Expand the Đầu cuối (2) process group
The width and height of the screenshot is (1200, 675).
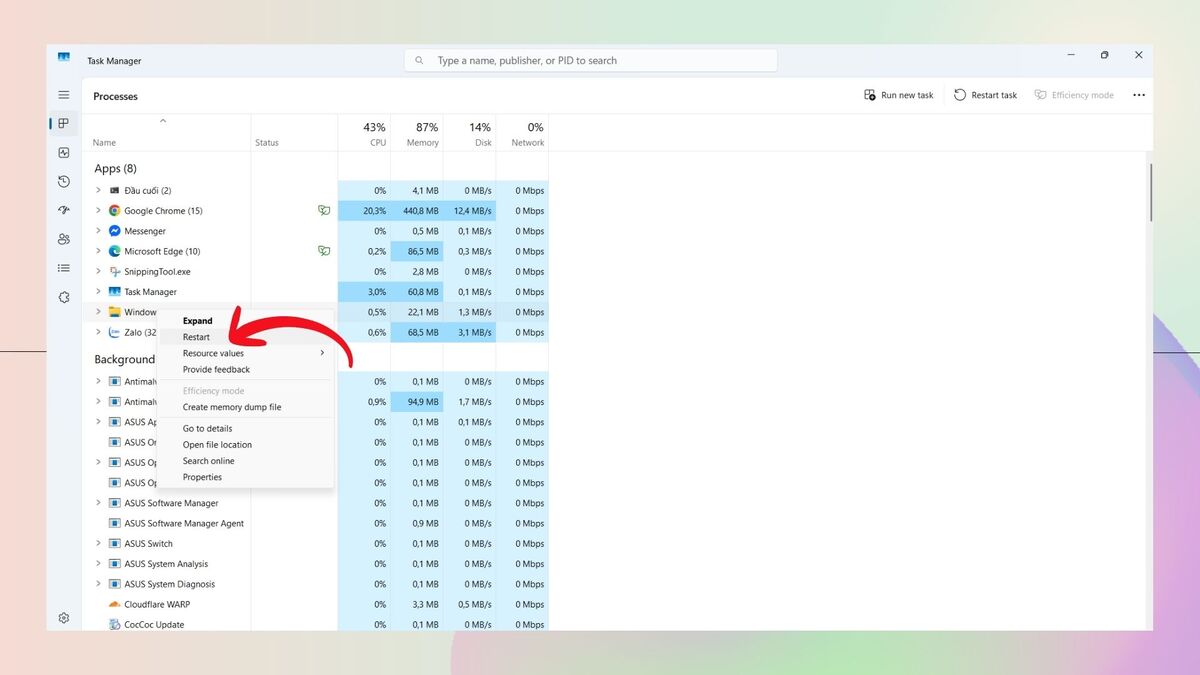coord(98,190)
